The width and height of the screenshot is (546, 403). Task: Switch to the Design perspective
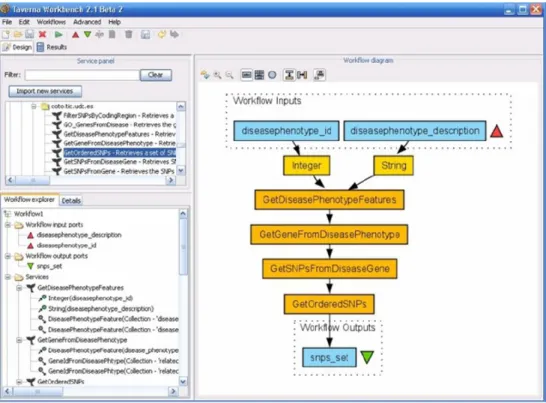coord(17,47)
